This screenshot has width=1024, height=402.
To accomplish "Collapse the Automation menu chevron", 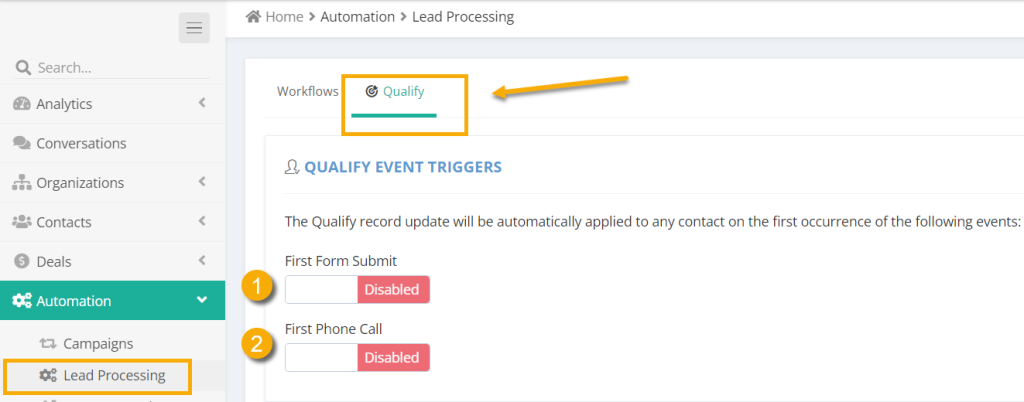I will tap(202, 300).
